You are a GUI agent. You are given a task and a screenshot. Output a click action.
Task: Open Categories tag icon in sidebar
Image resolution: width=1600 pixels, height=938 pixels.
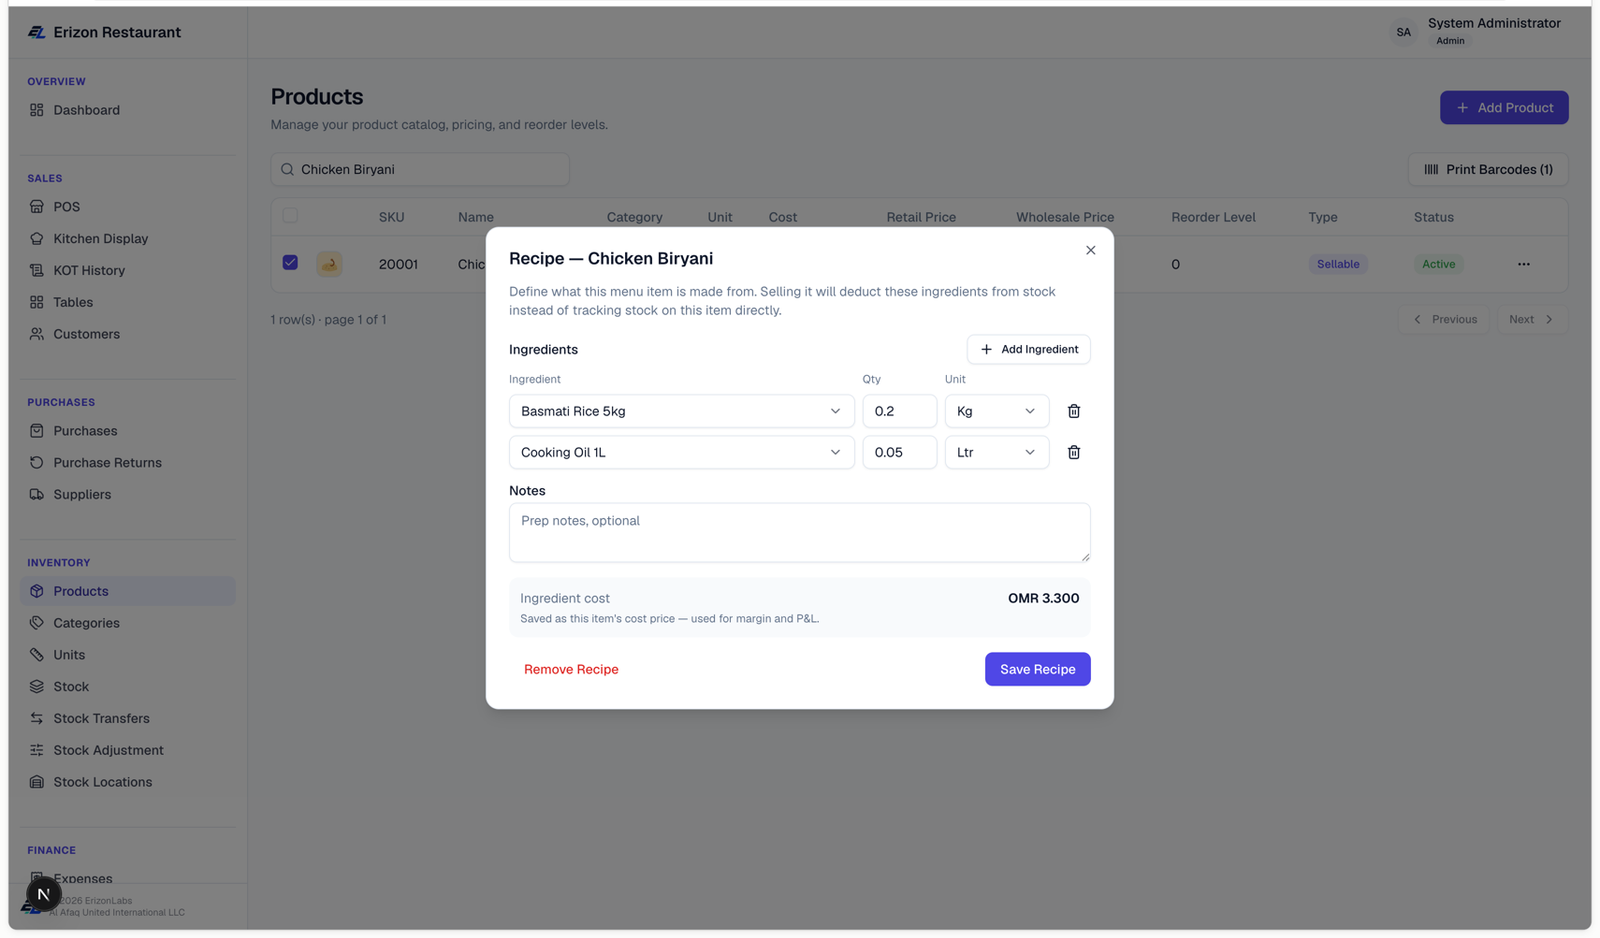point(37,623)
